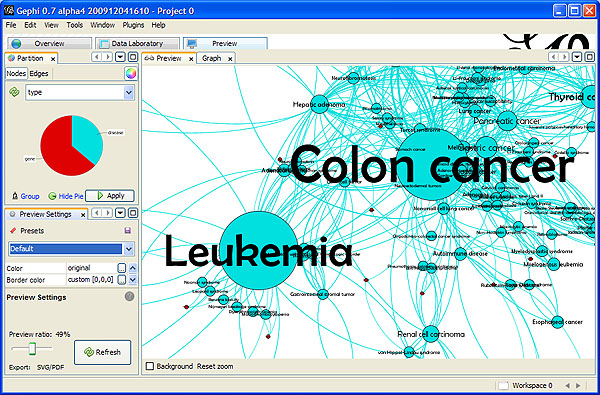Click the Preview ratio slider handle
The image size is (600, 395).
32,348
